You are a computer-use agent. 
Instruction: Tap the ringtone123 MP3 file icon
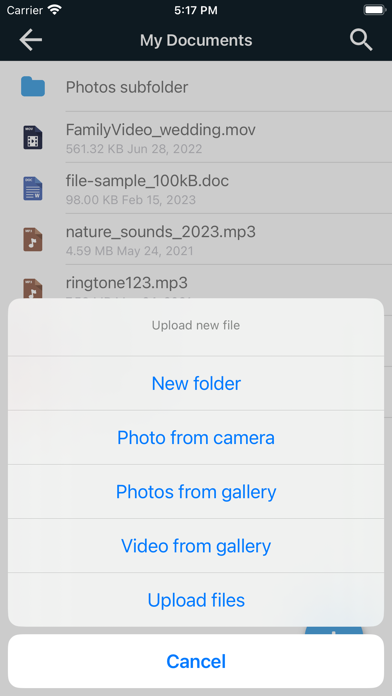point(33,288)
